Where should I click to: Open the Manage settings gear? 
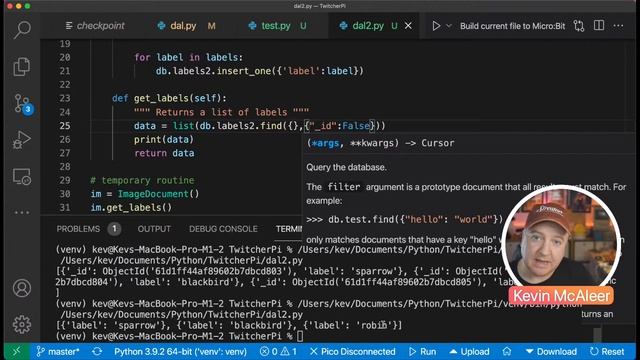(22, 324)
